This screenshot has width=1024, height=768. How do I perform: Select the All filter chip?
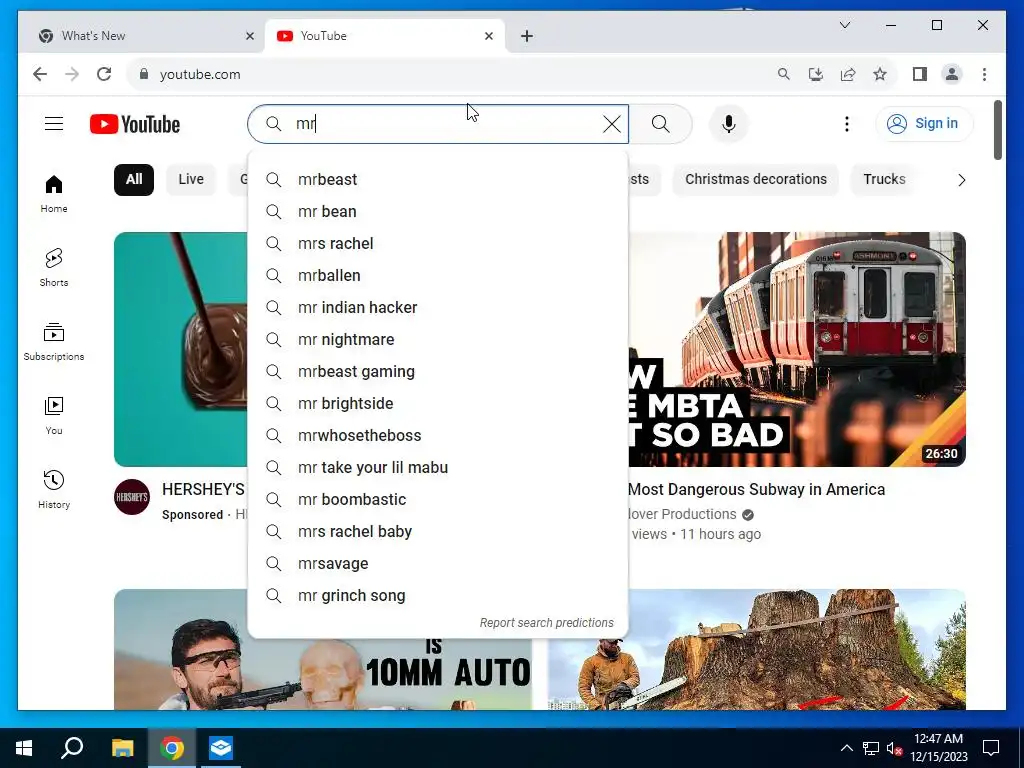point(134,180)
